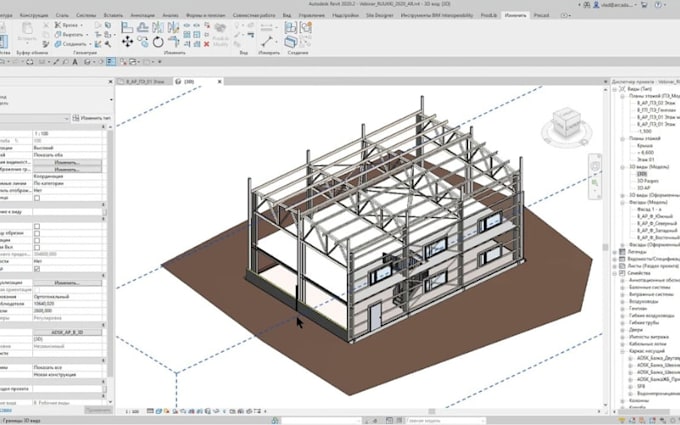This screenshot has width=680, height=425.
Task: Collapse the Фасады (Модель) node
Action: [x=622, y=203]
